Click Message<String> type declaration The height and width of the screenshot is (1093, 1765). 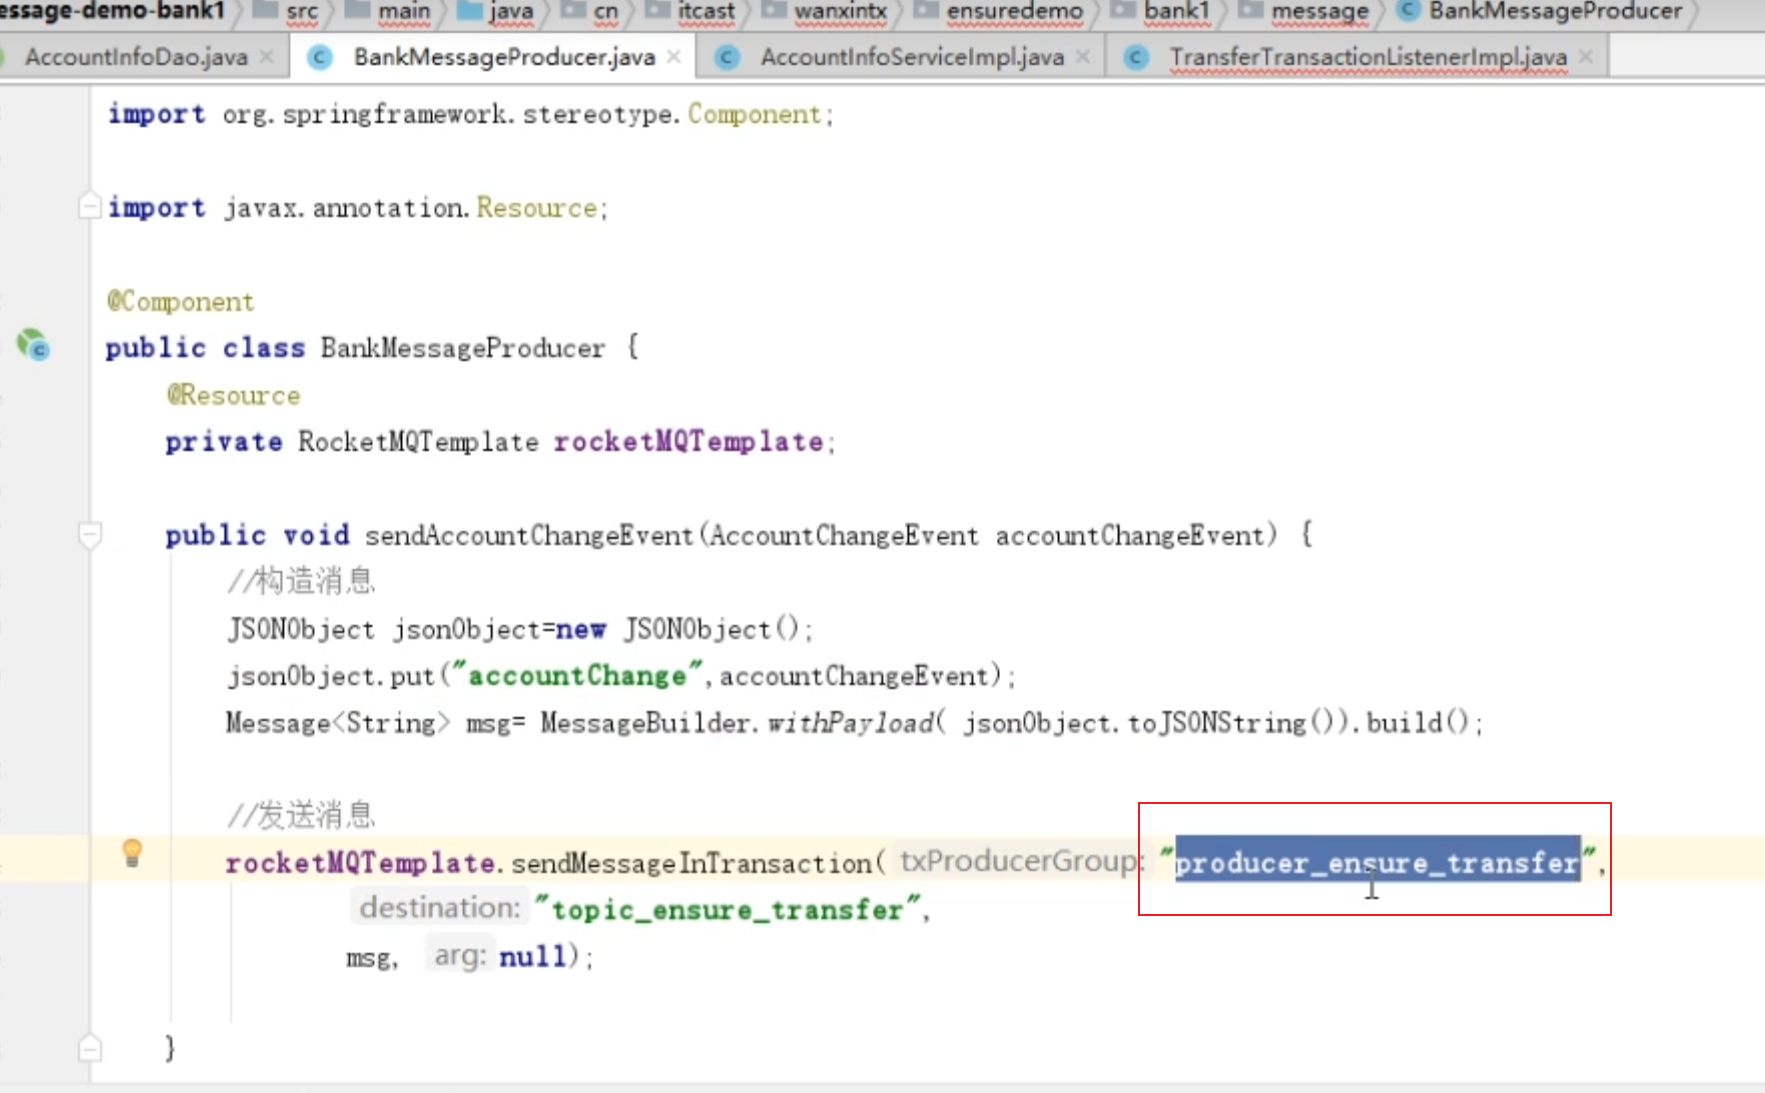(x=338, y=722)
